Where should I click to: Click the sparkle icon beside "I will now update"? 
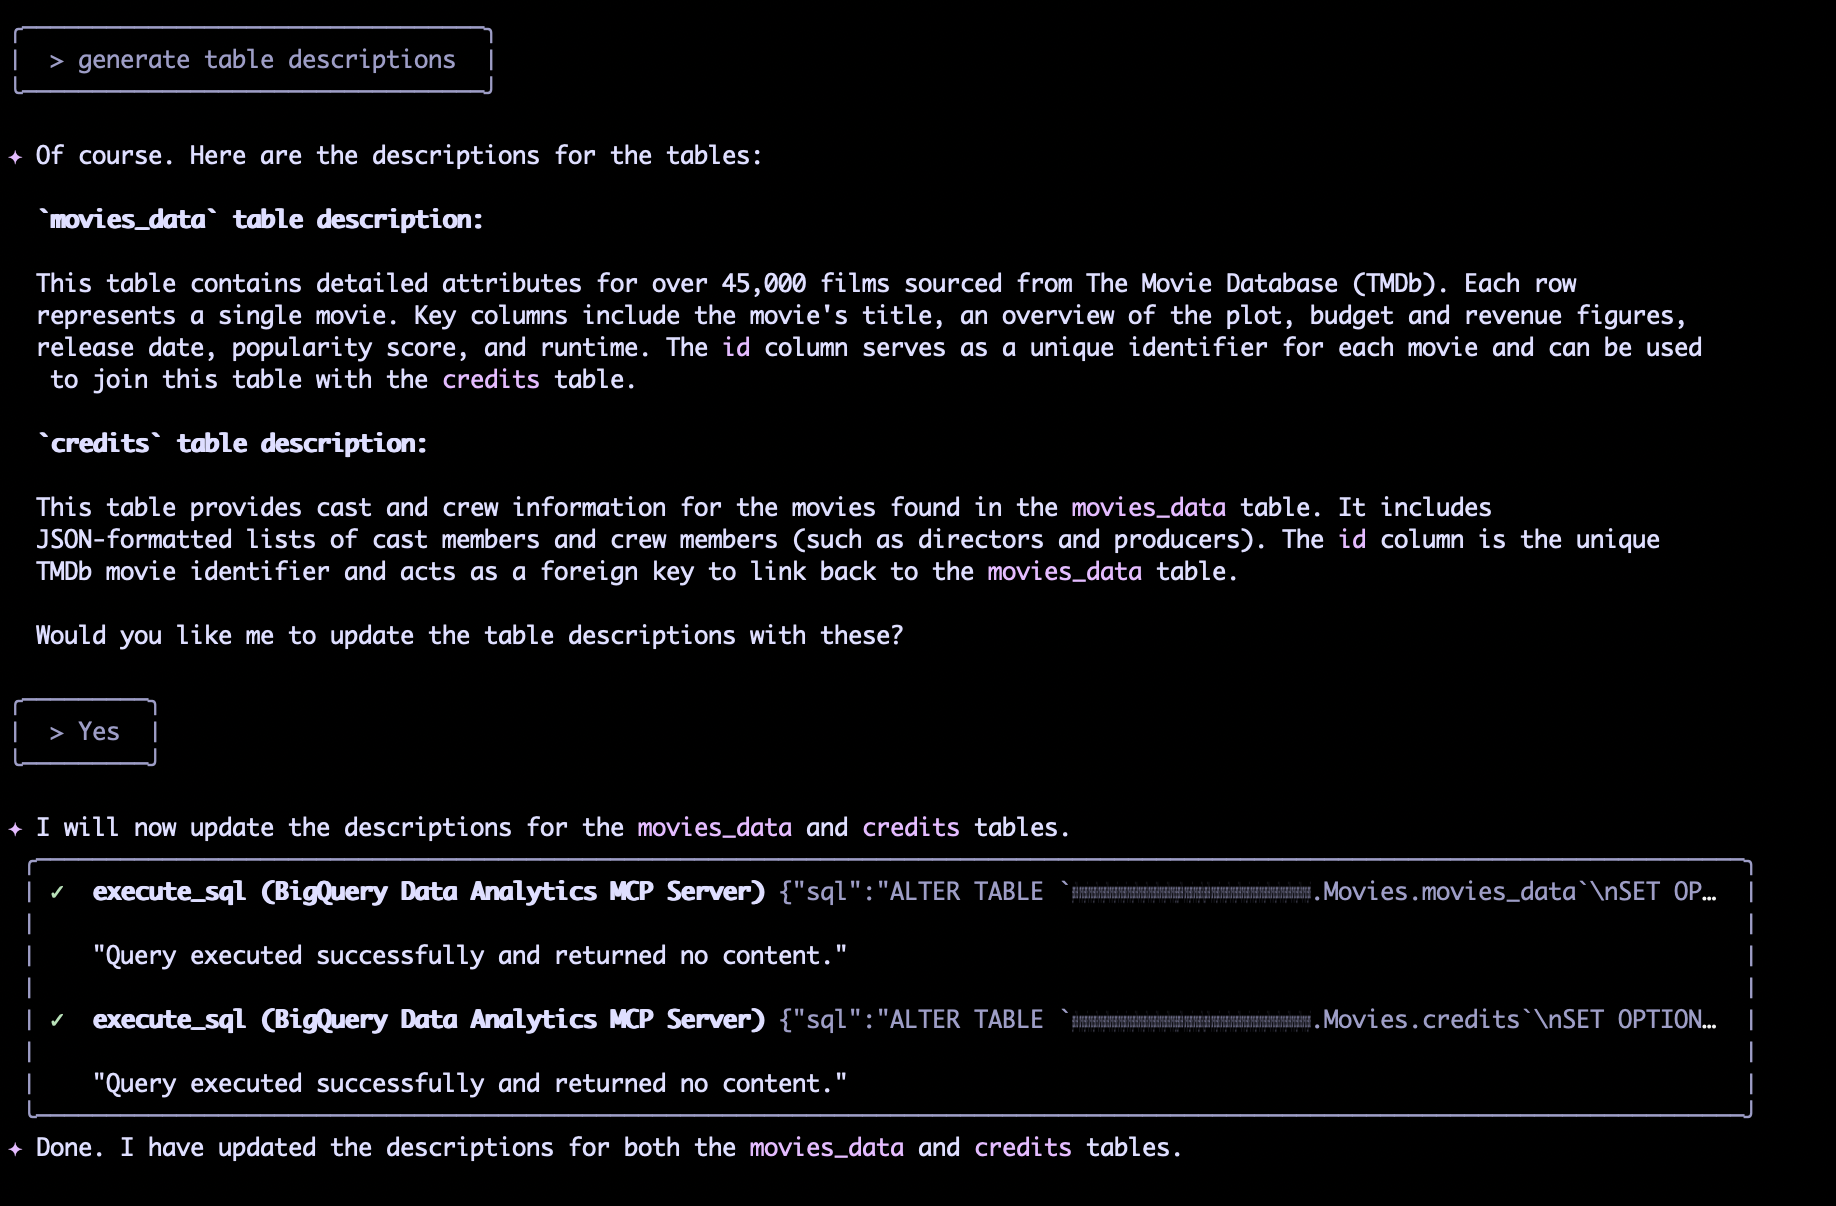pos(15,829)
